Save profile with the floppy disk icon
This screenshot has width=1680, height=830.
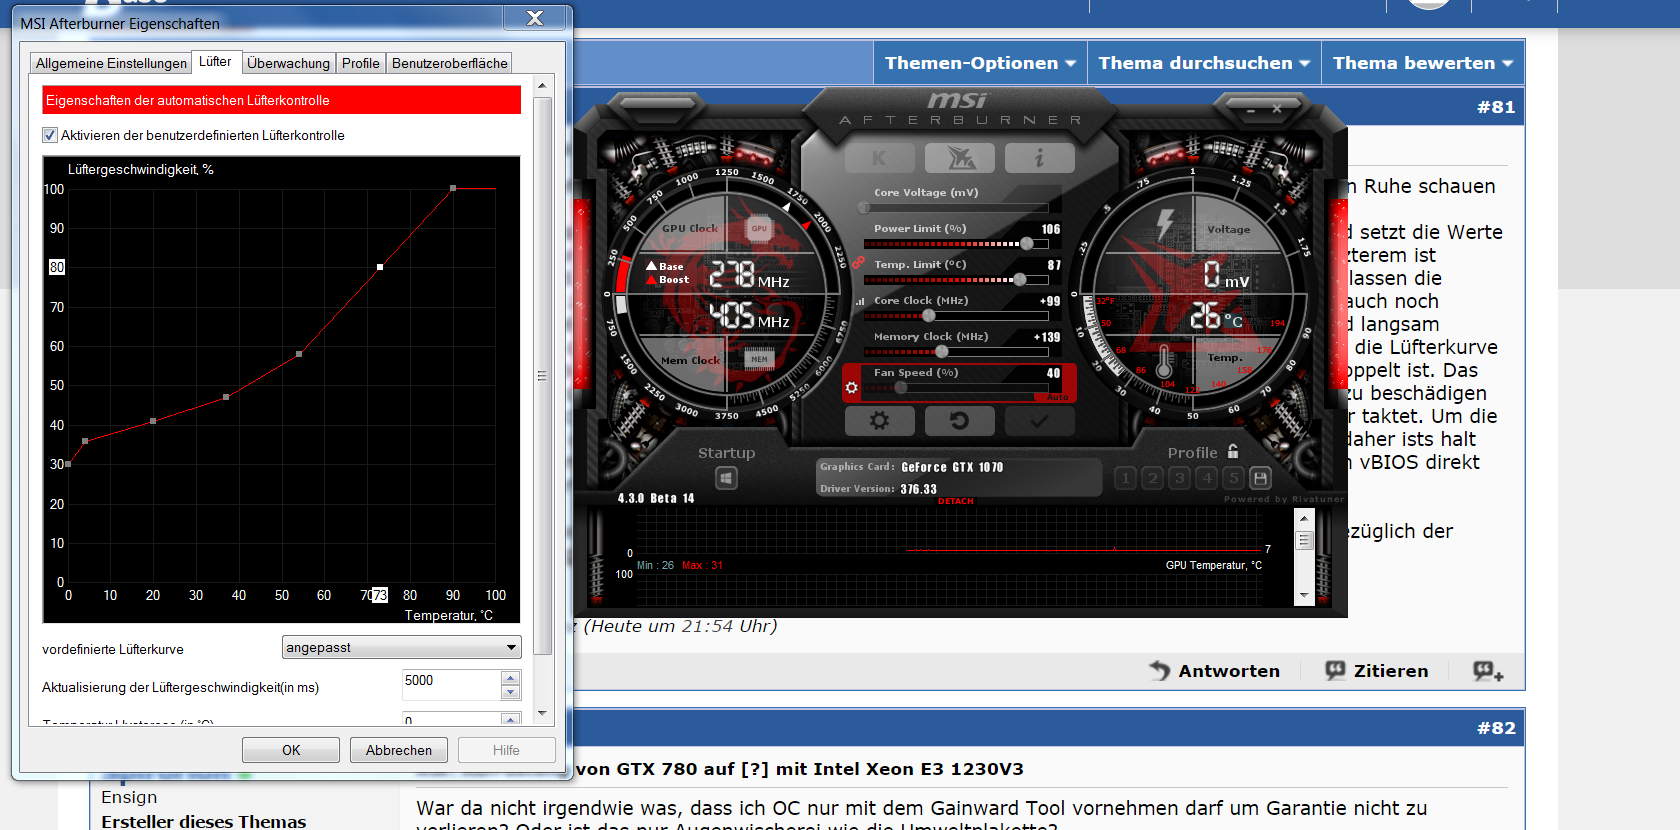point(1261,478)
